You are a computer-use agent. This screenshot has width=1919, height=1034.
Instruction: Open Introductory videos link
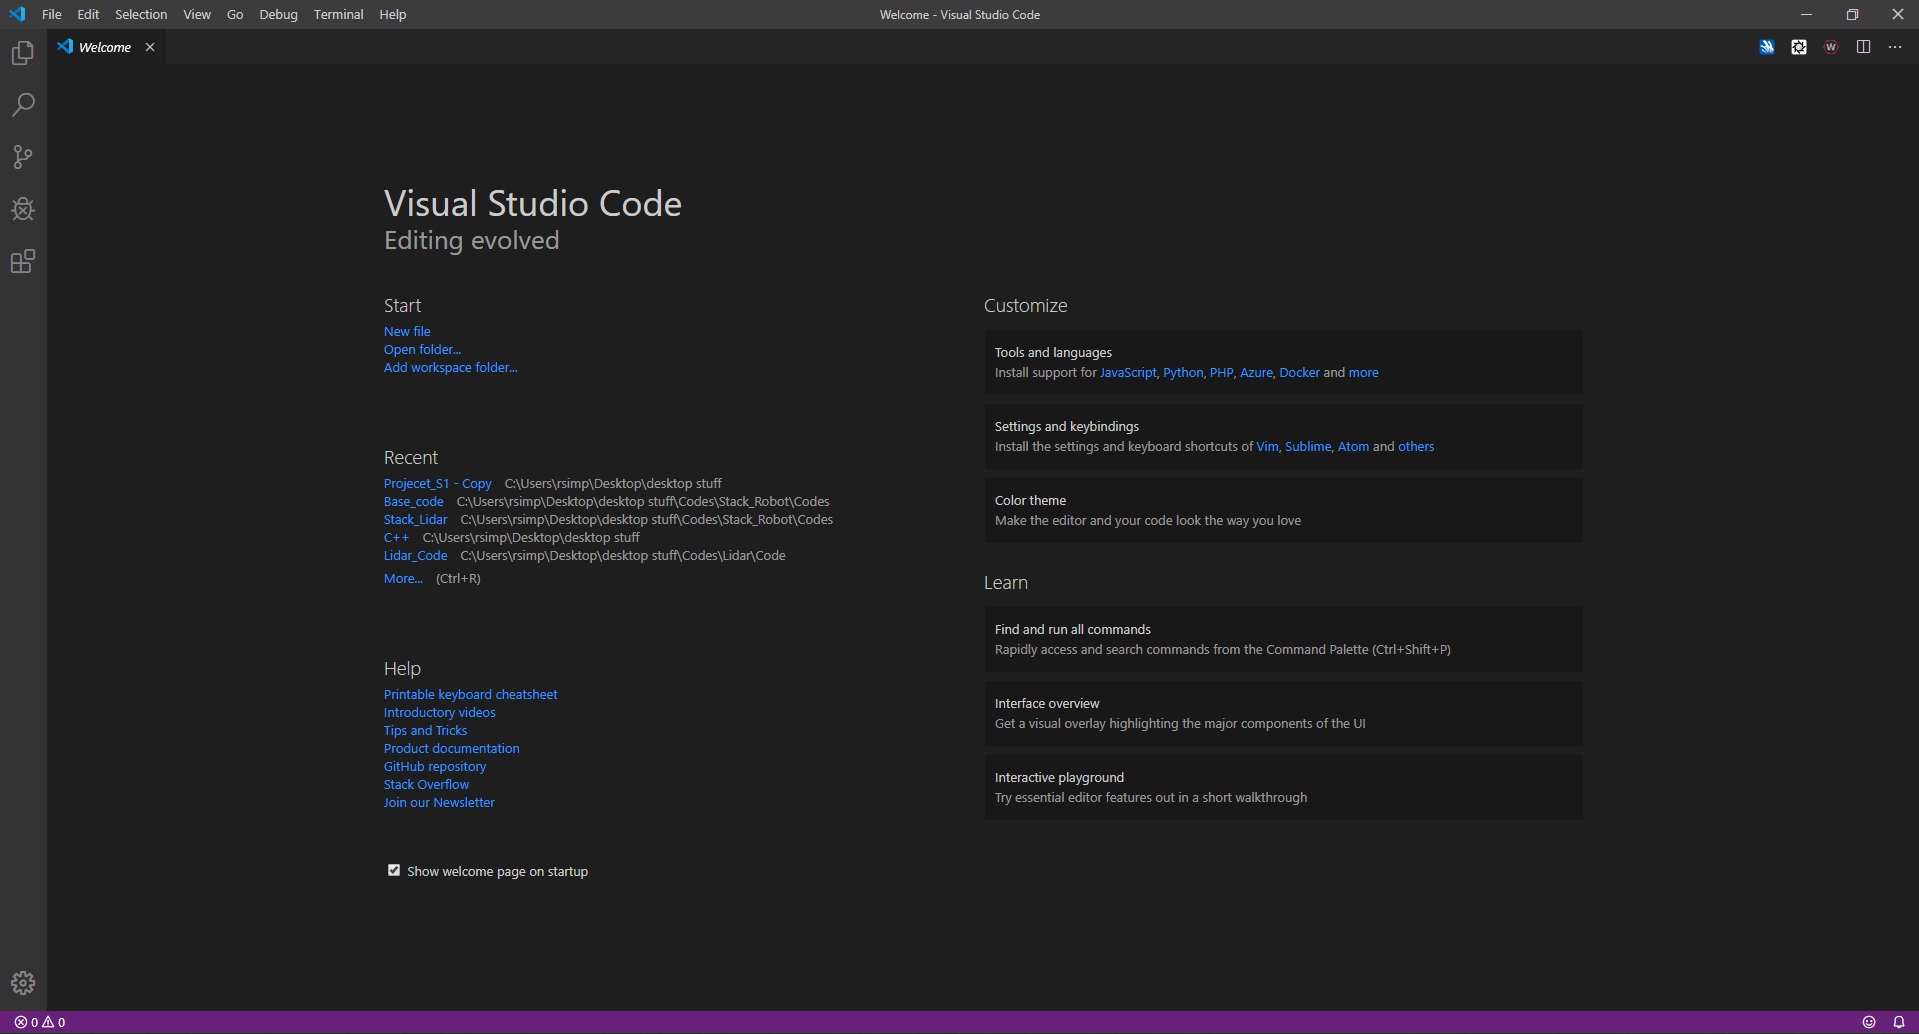440,712
